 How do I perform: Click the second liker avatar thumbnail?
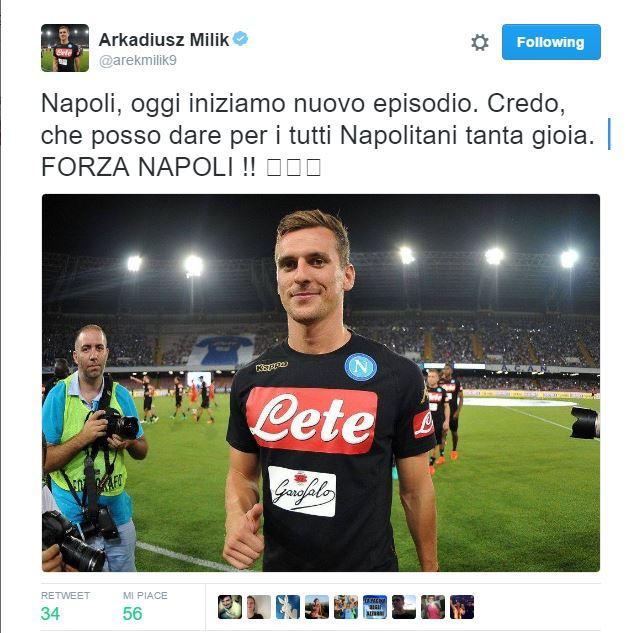click(x=259, y=607)
